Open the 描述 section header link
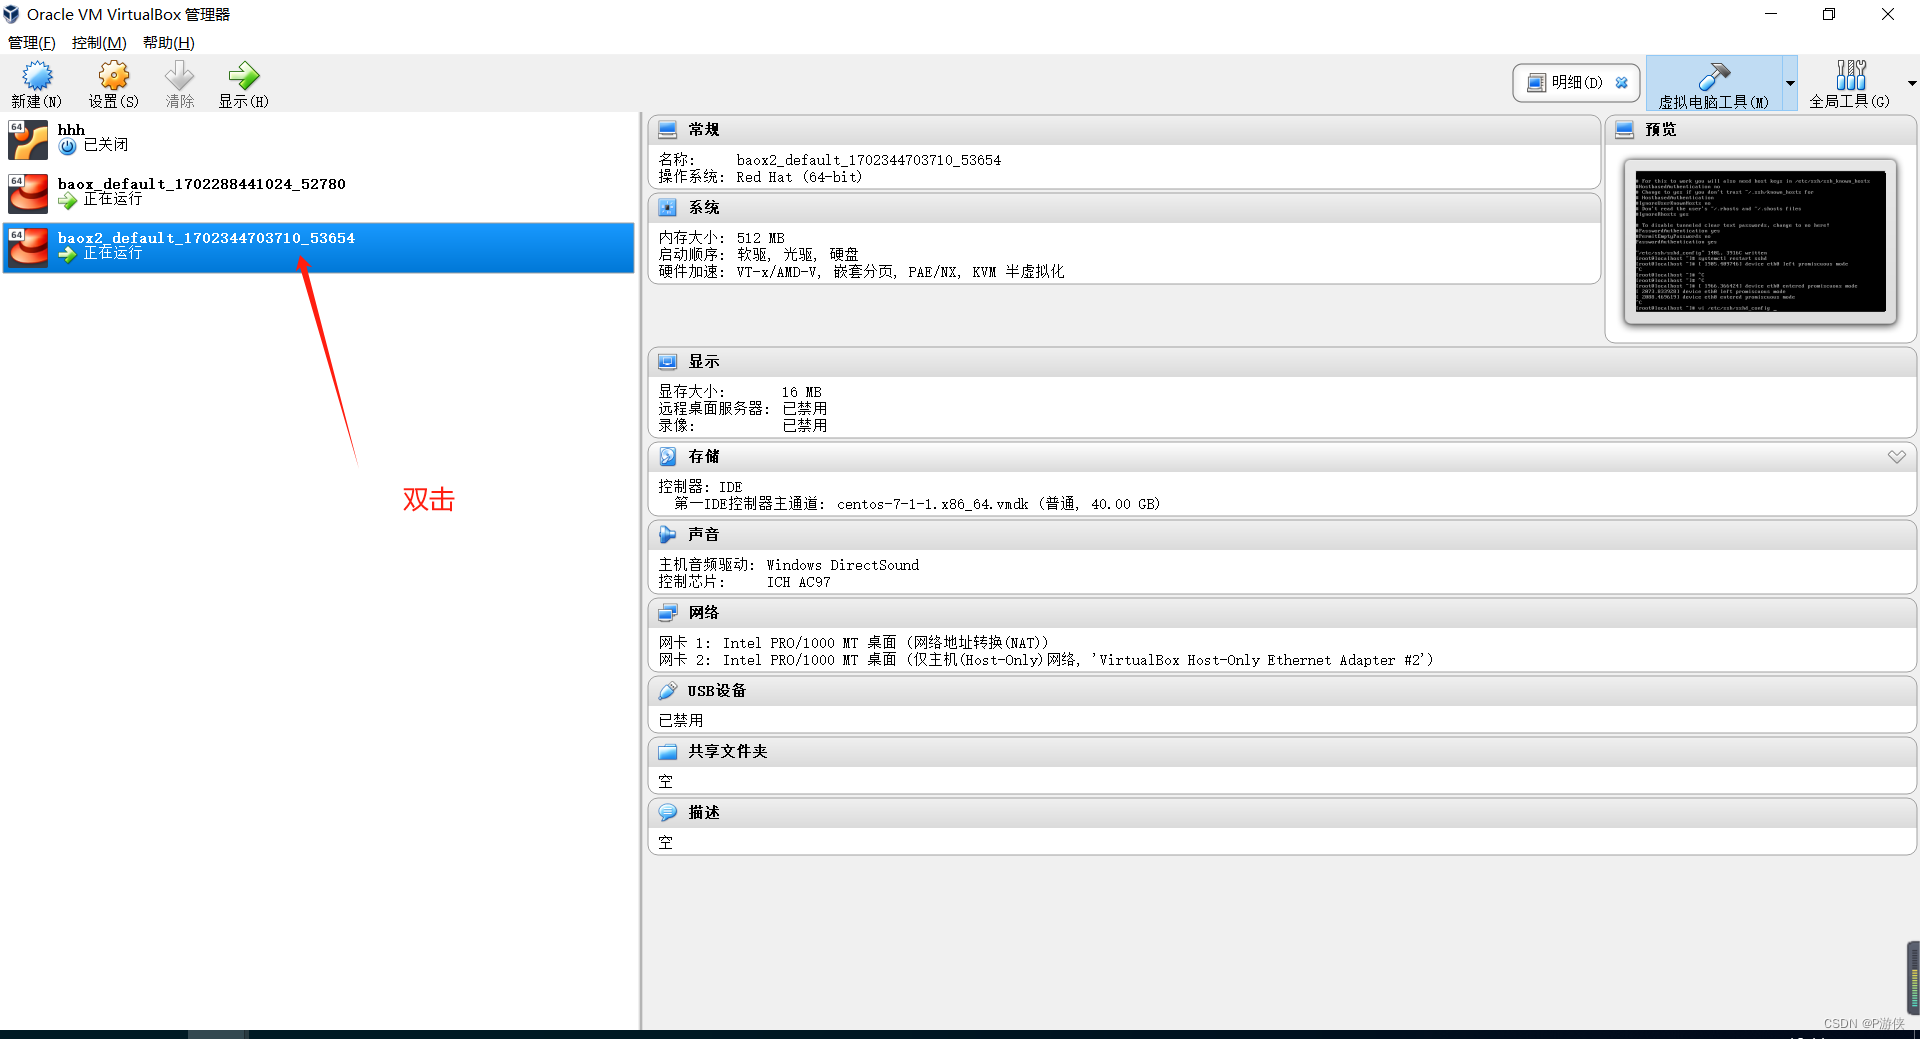This screenshot has width=1920, height=1039. tap(704, 813)
